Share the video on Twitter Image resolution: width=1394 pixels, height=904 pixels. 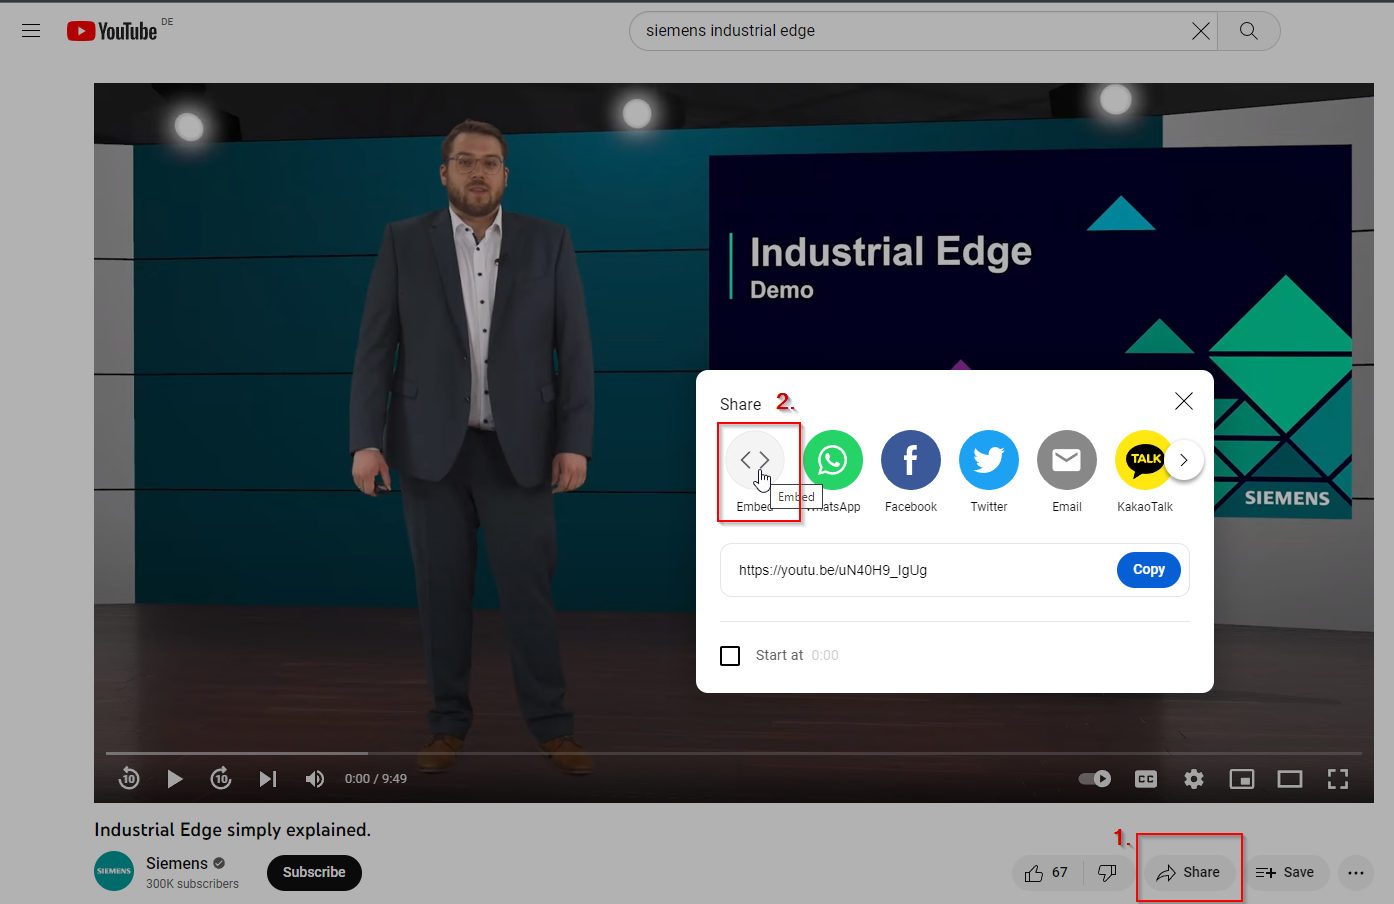tap(989, 459)
